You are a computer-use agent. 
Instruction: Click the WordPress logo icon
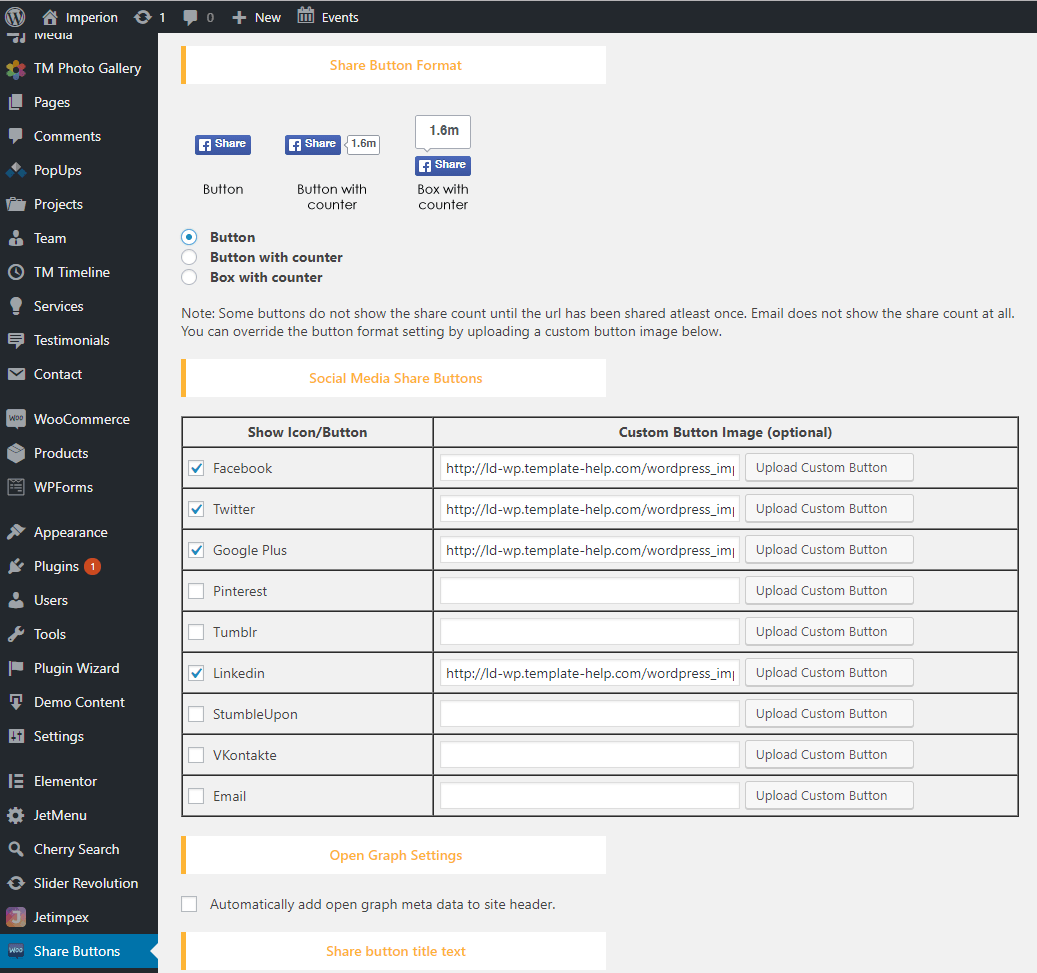(16, 17)
